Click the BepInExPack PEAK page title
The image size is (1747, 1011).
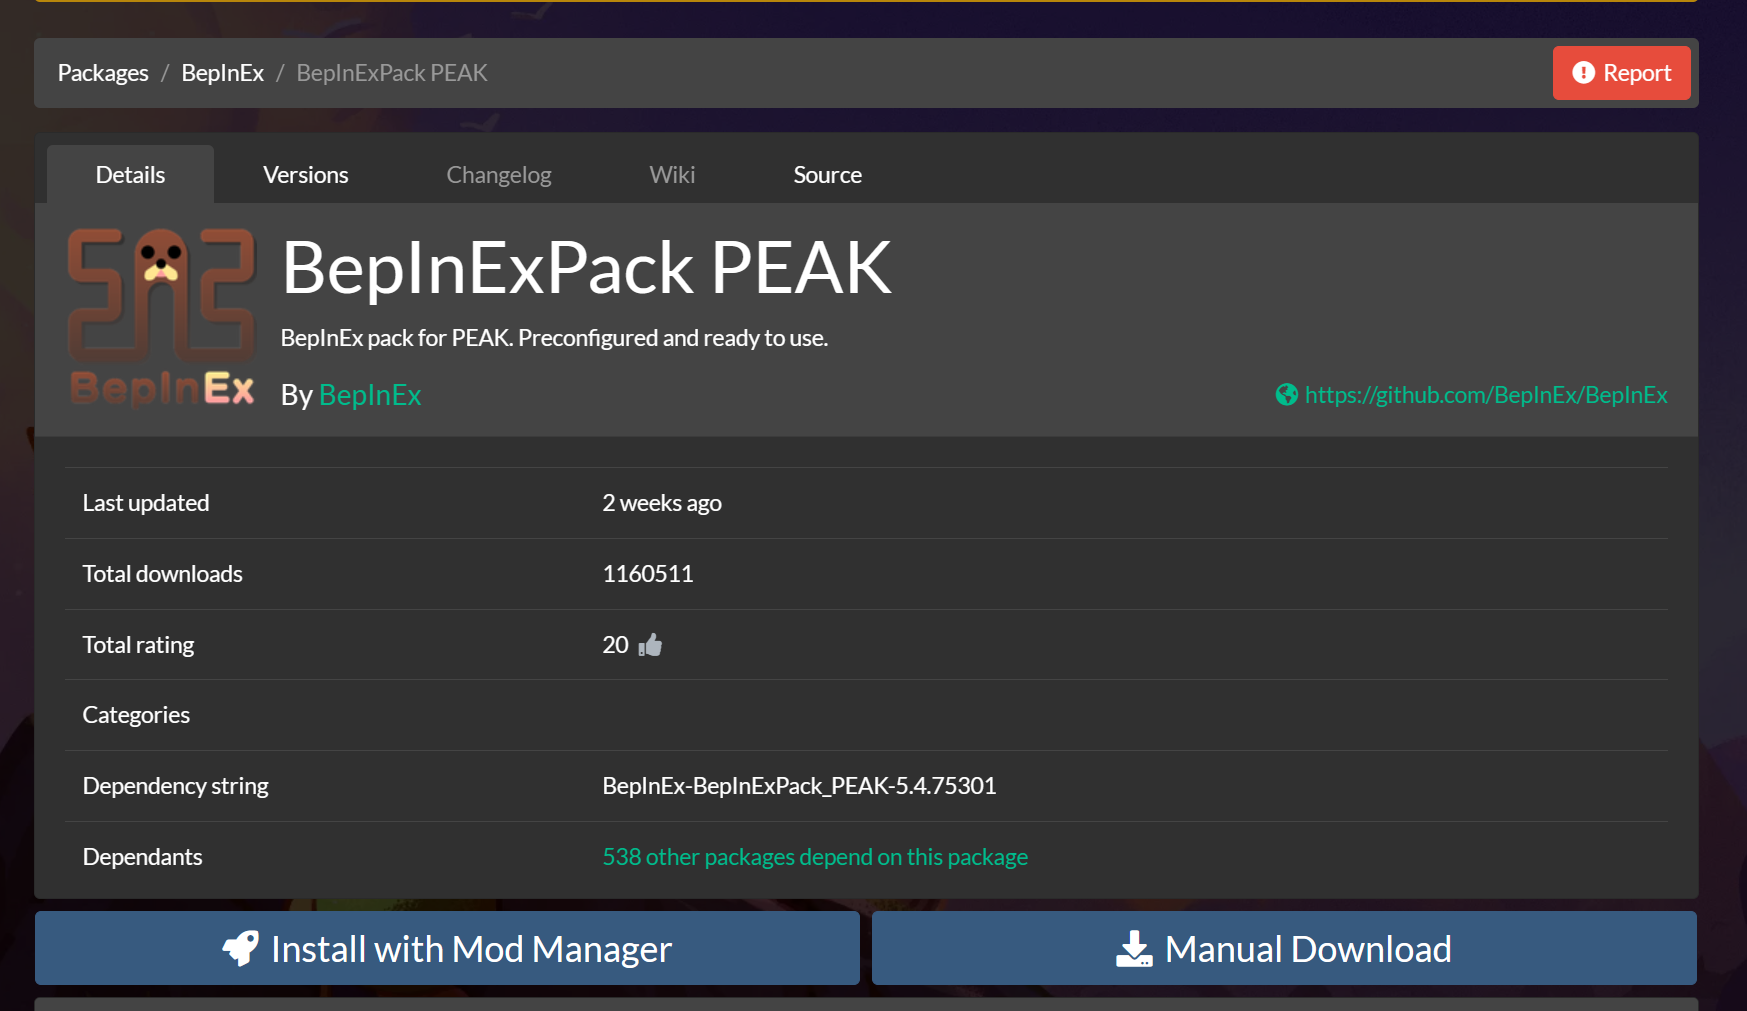(x=587, y=268)
